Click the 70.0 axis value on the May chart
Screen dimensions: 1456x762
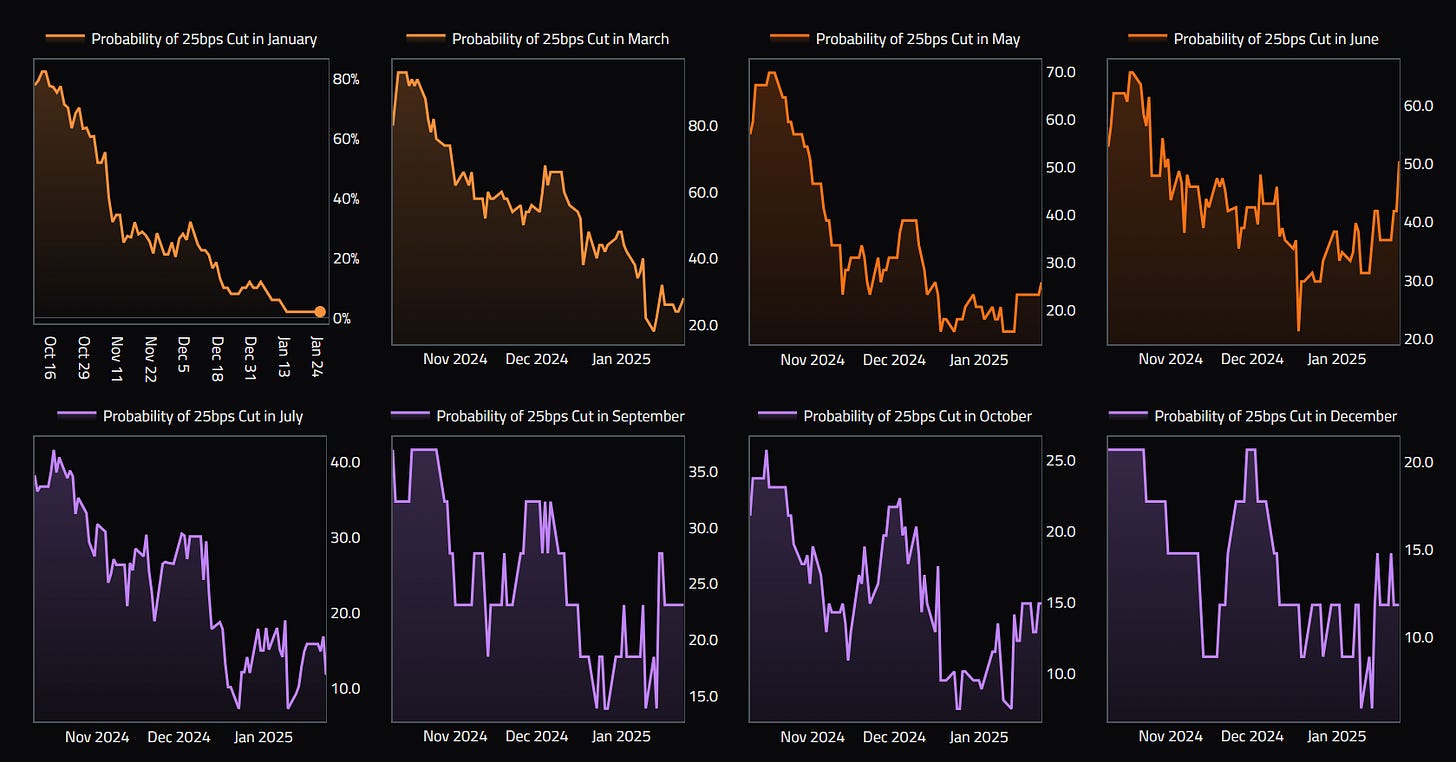(x=1063, y=72)
